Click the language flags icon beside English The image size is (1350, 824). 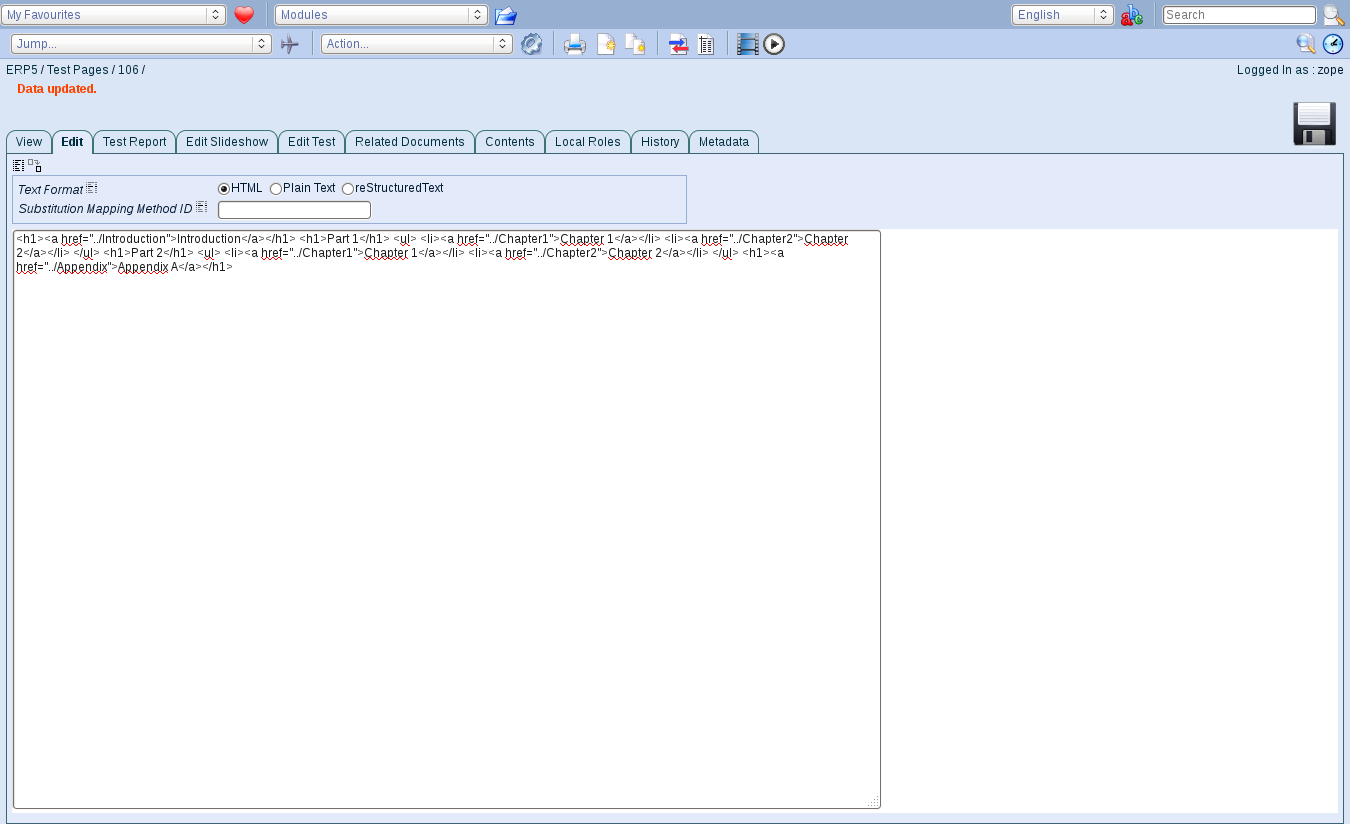1132,15
